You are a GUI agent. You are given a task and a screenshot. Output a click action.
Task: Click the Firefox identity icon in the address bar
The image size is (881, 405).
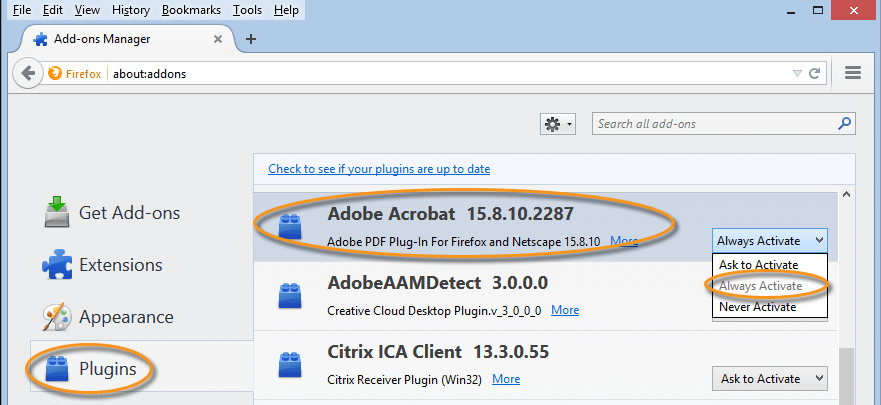55,74
